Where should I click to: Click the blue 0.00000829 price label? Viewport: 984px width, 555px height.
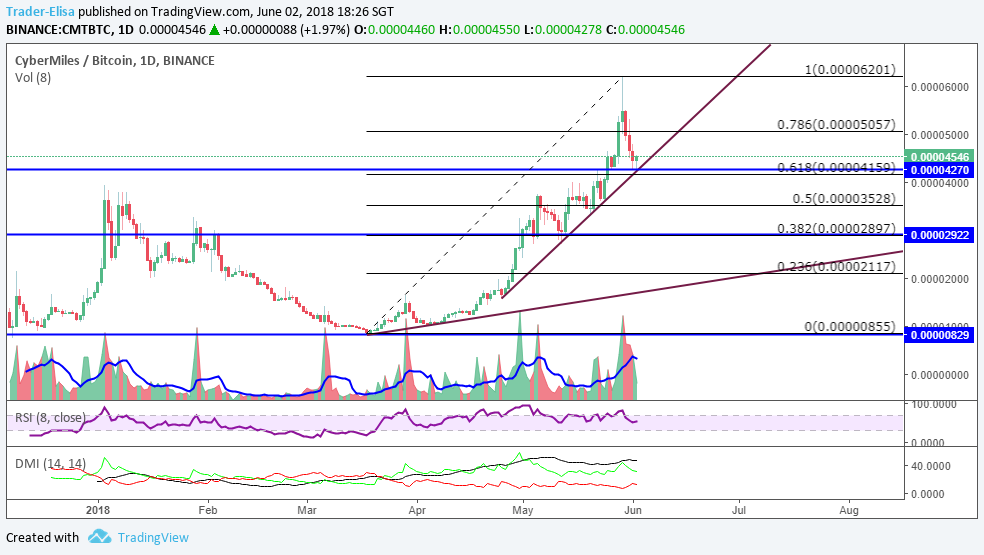pyautogui.click(x=940, y=335)
